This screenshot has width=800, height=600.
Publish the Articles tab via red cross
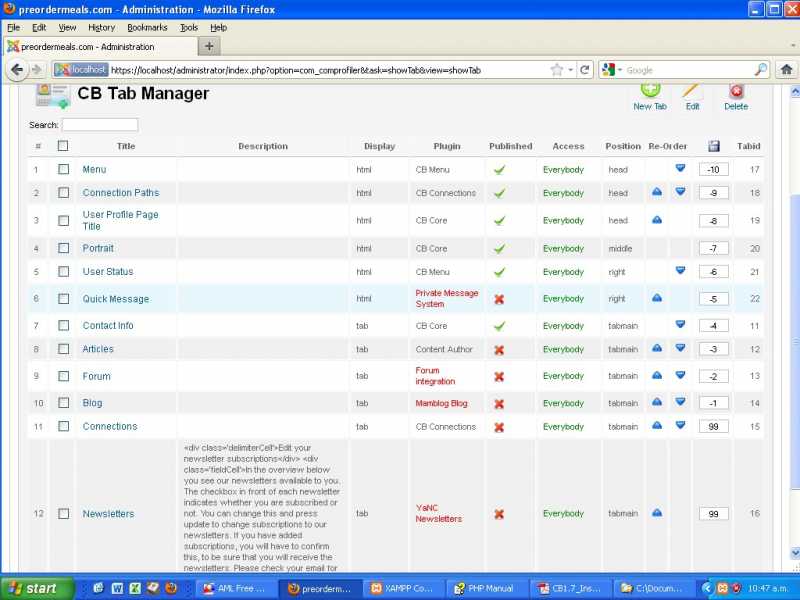click(x=499, y=349)
